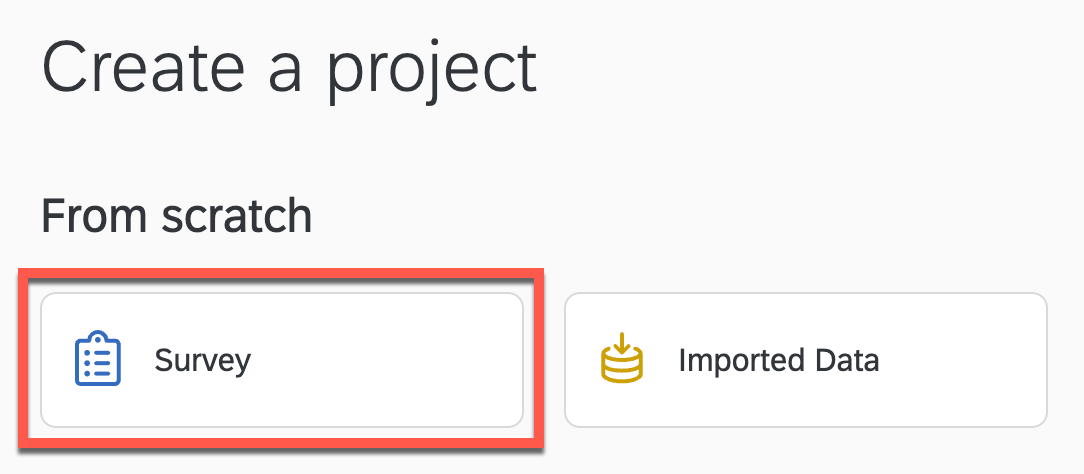This screenshot has width=1084, height=474.
Task: Click the "Create a project" heading
Action: 289,68
